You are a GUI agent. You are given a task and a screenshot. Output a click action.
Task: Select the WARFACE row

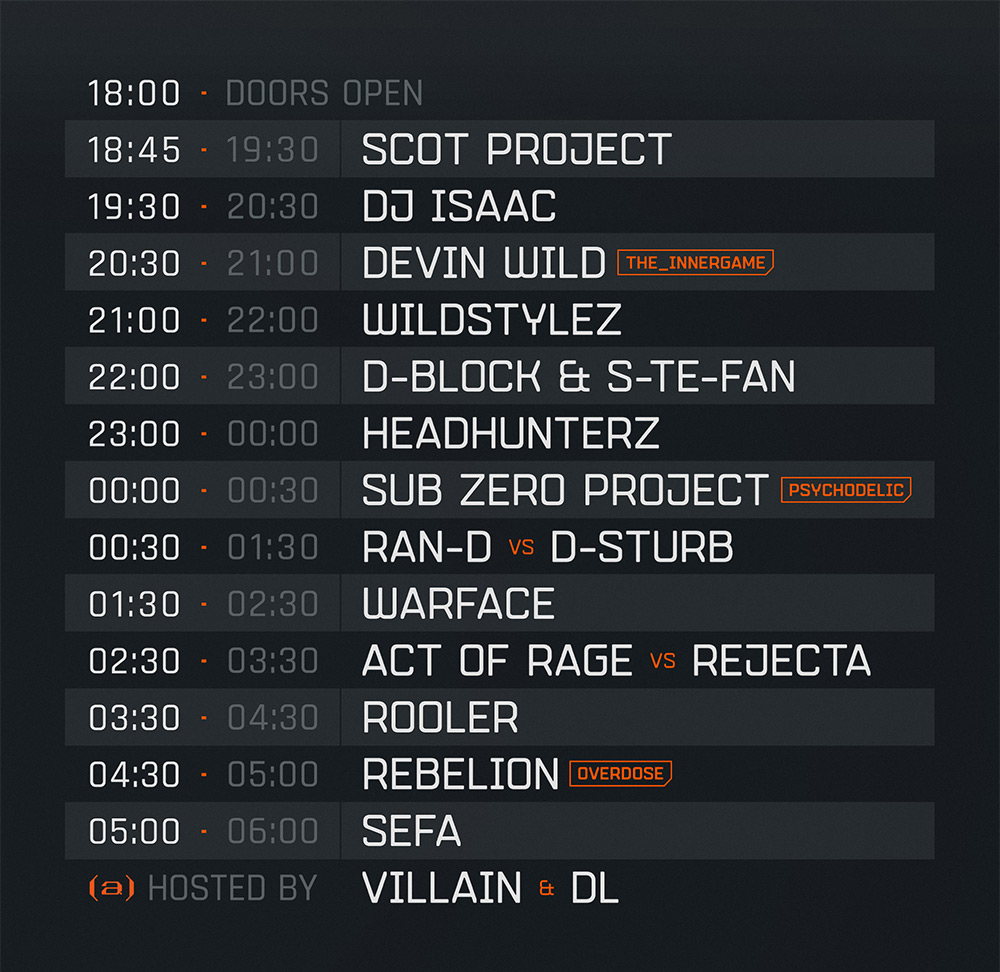(499, 603)
